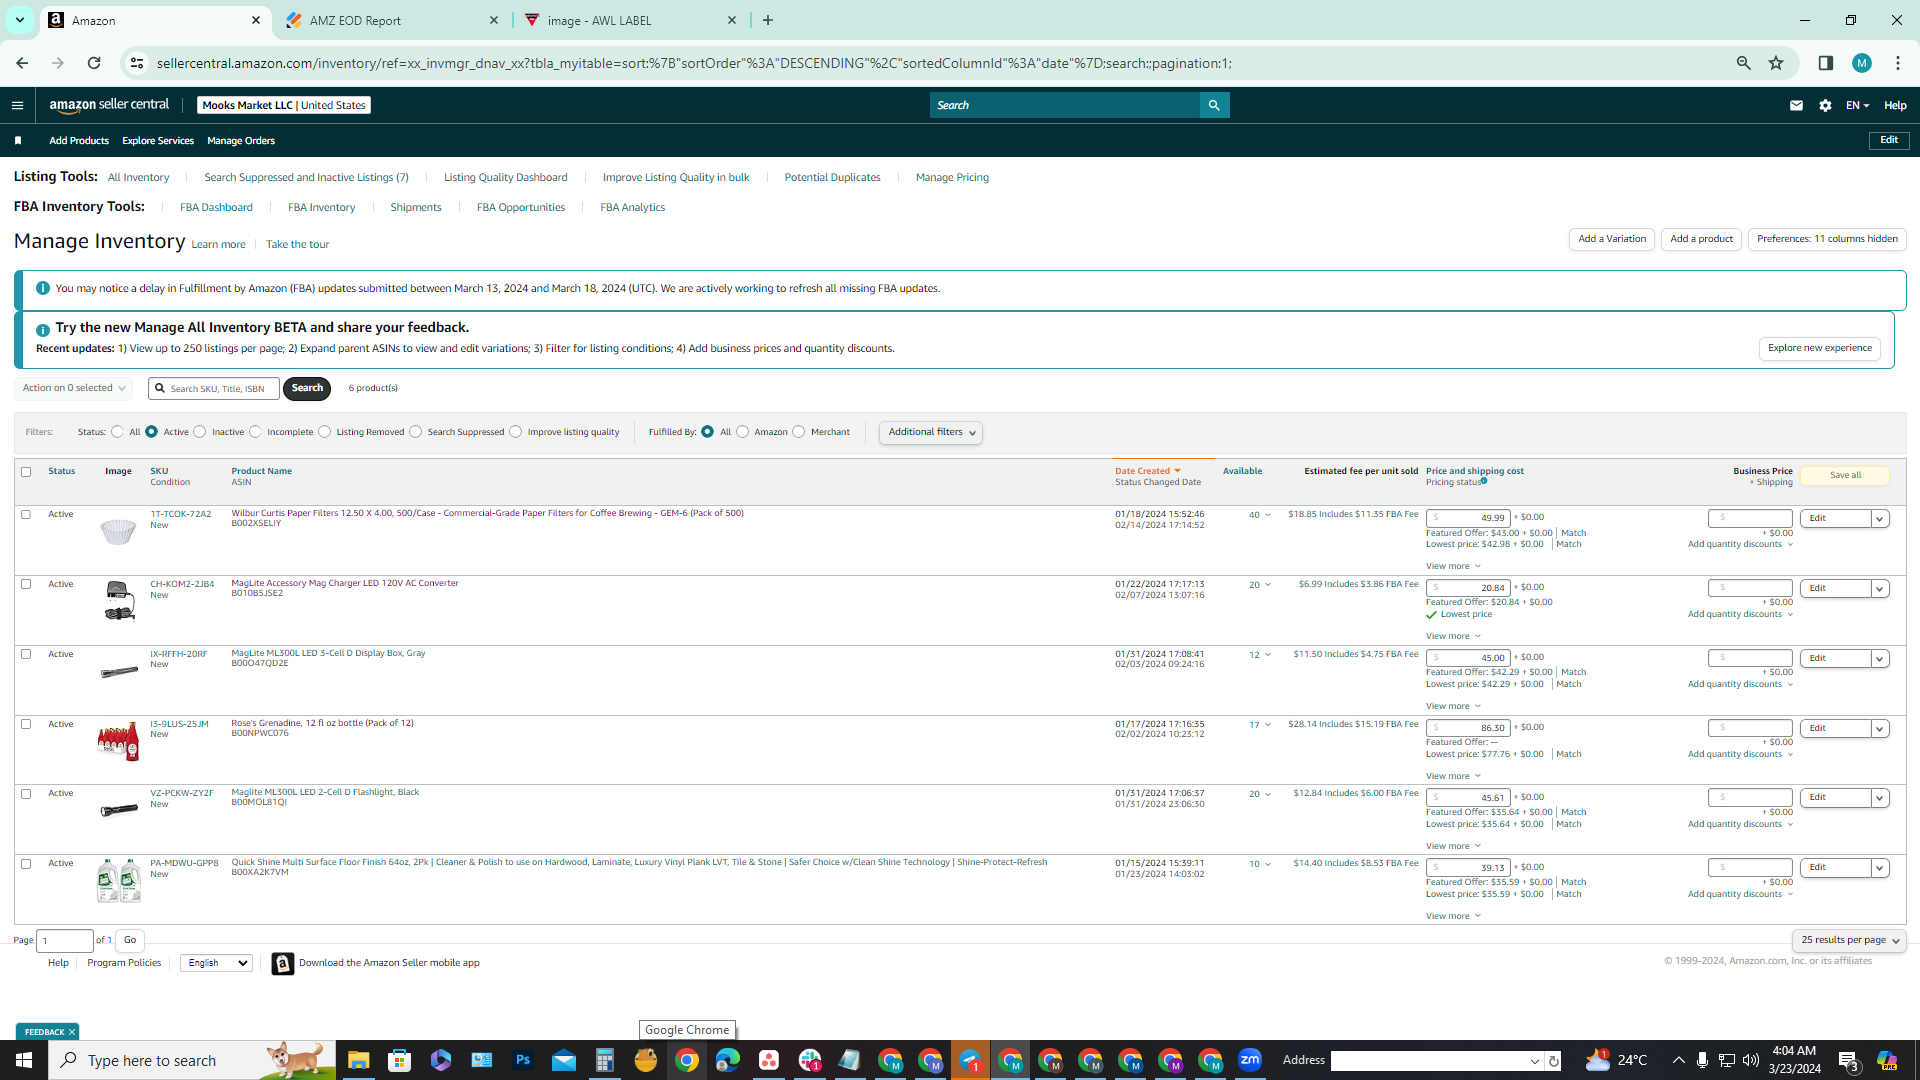Check the Rose's Grenadine row checkbox
This screenshot has width=1920, height=1080.
tap(26, 724)
